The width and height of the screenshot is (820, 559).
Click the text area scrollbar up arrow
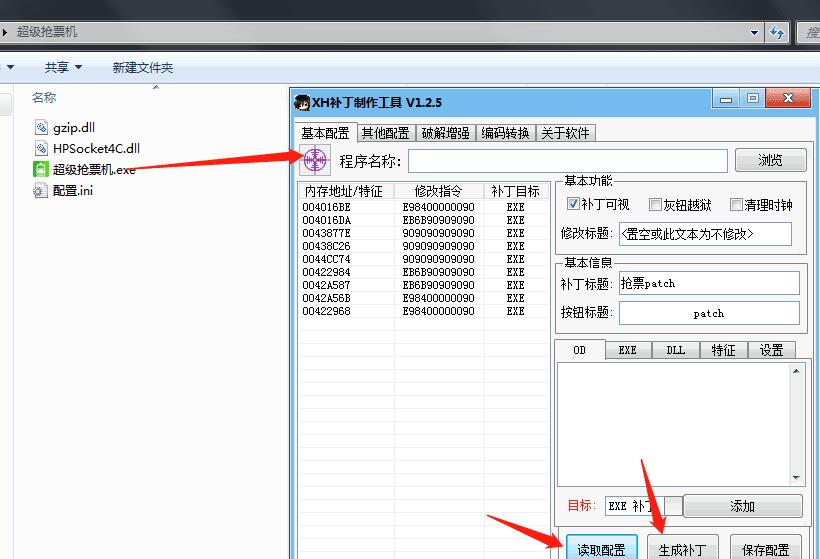(x=796, y=371)
